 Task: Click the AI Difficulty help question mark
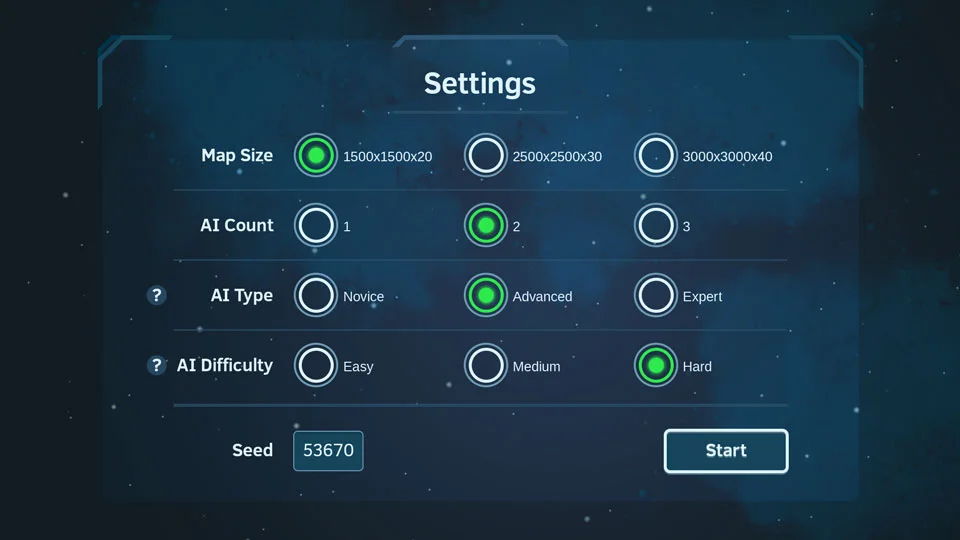coord(156,366)
